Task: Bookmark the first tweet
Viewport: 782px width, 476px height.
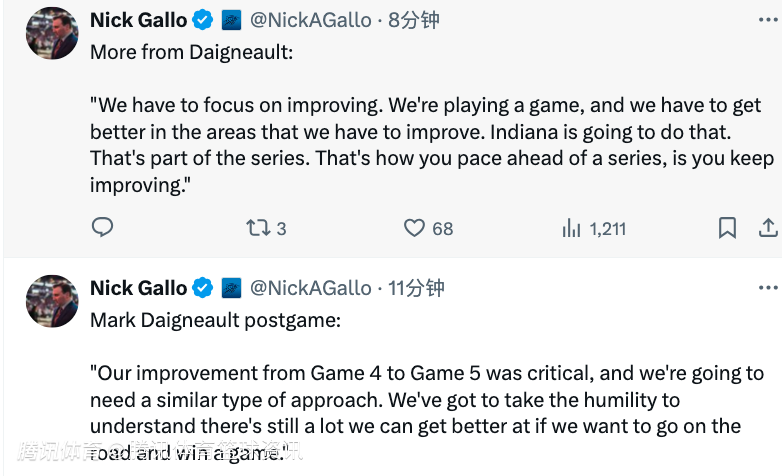Action: (x=729, y=228)
